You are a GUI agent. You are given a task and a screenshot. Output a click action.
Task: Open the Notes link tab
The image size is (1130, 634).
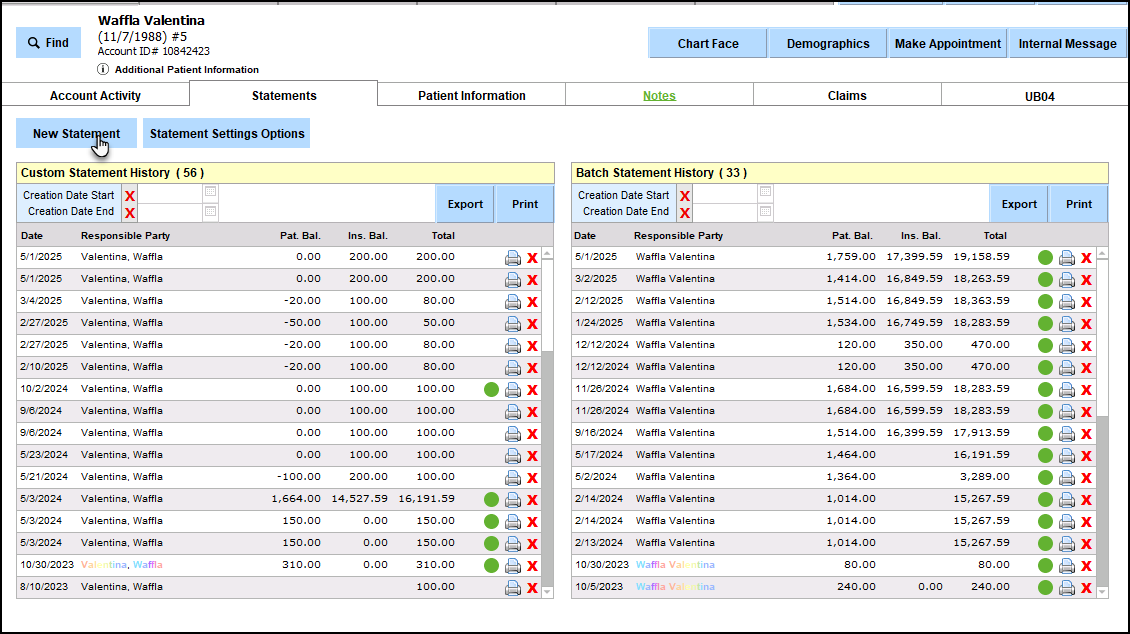[x=659, y=96]
